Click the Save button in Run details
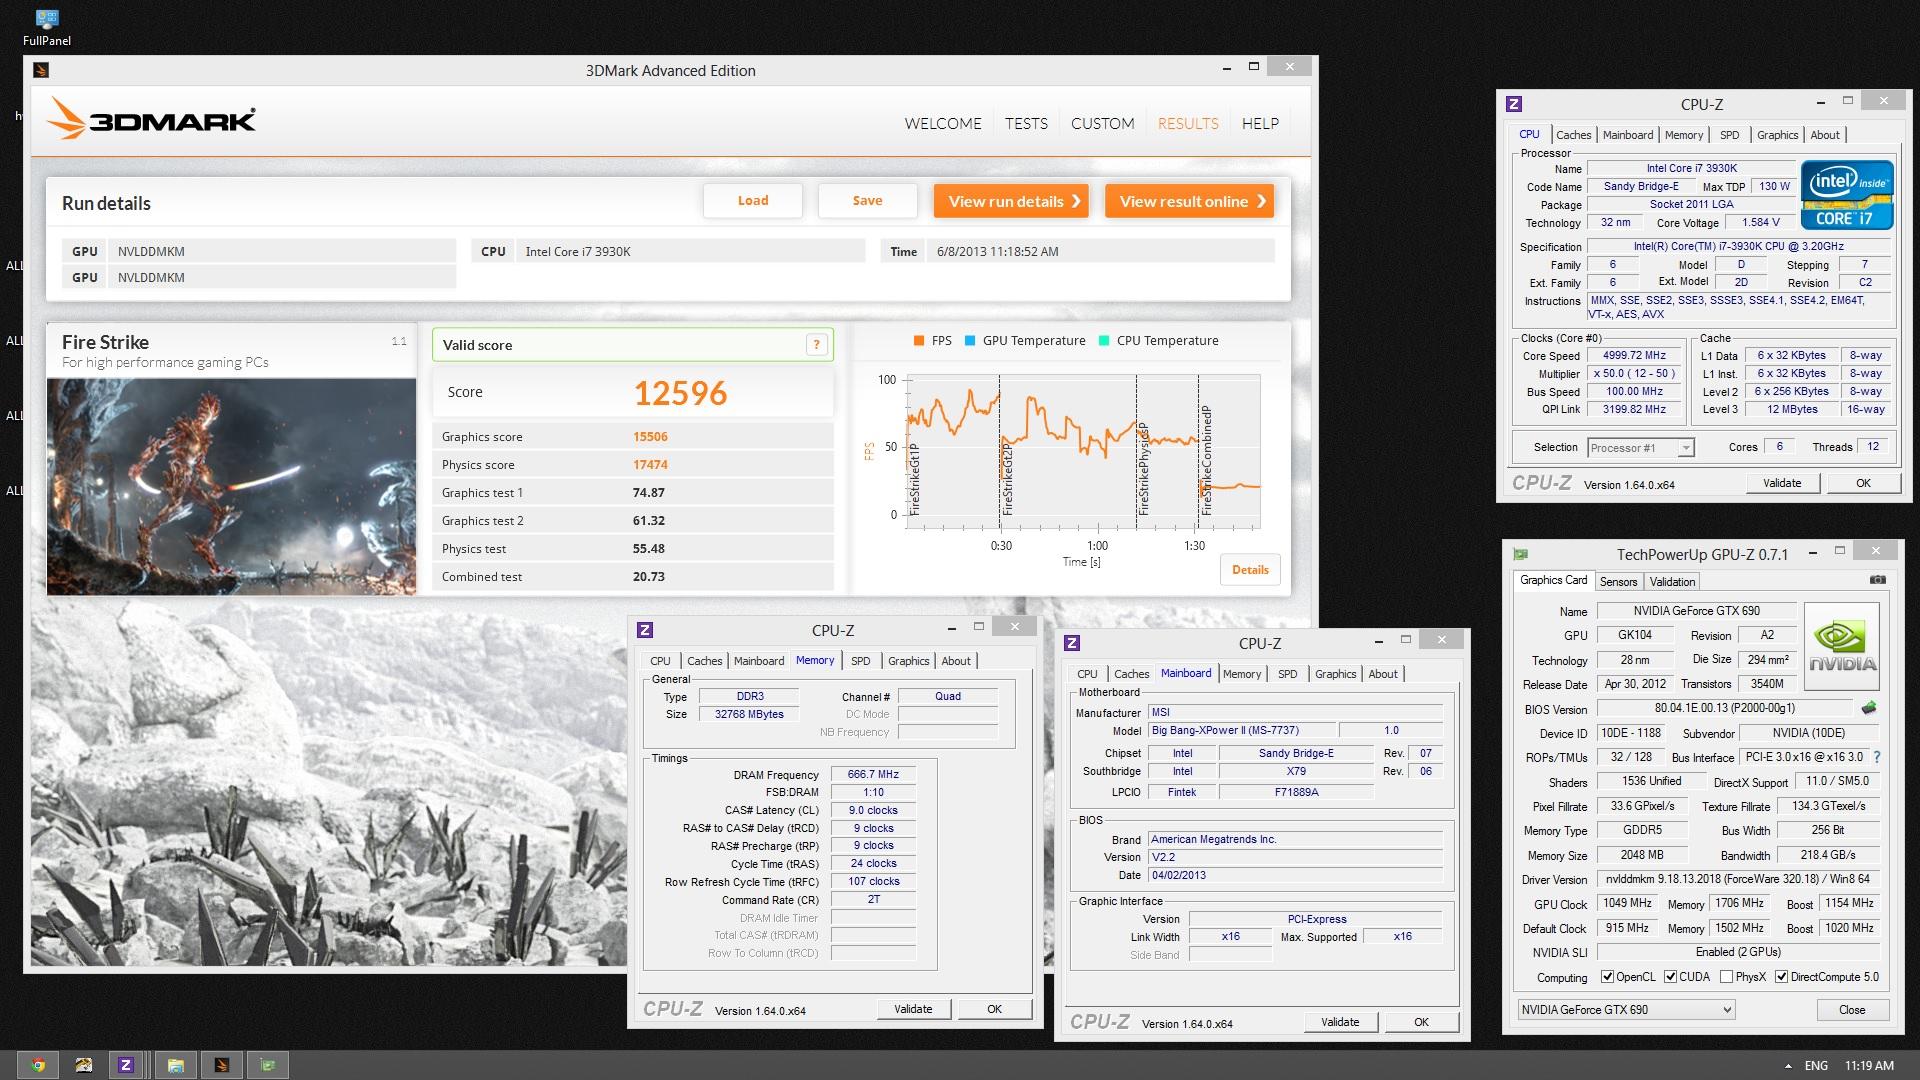This screenshot has height=1080, width=1920. 867,201
